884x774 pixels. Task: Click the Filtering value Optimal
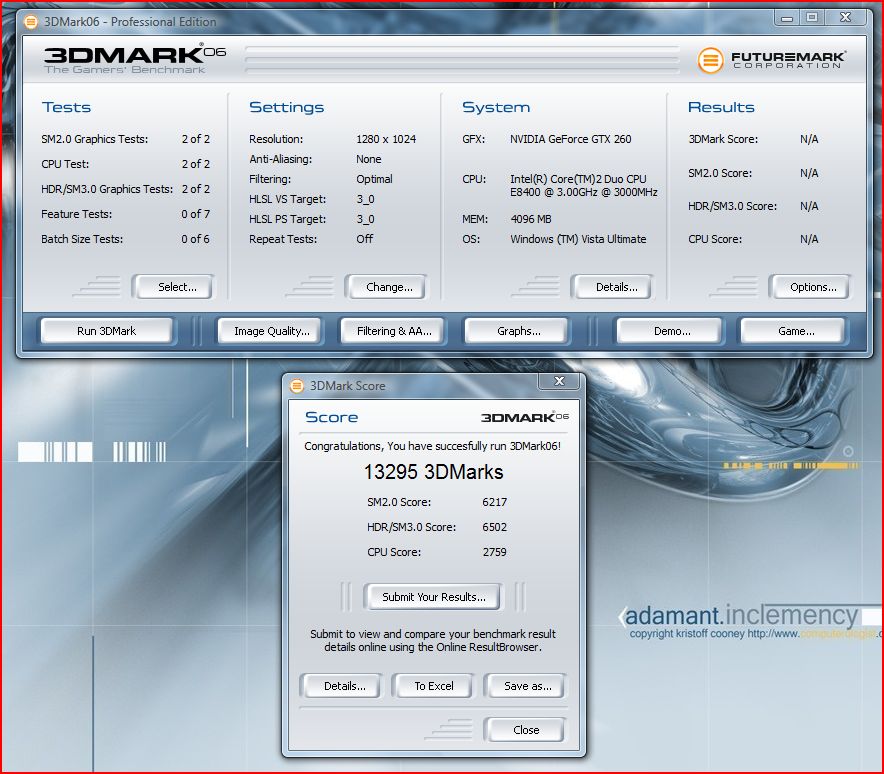(374, 179)
